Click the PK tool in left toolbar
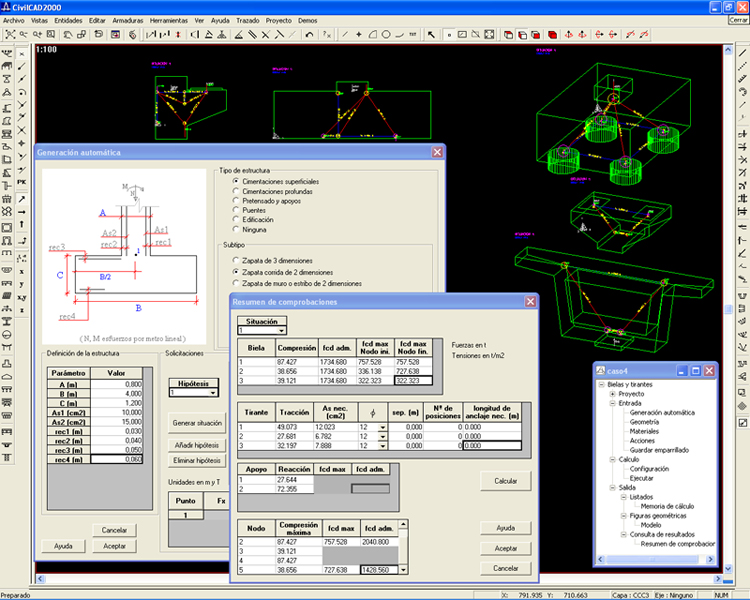The width and height of the screenshot is (750, 600). coord(21,183)
